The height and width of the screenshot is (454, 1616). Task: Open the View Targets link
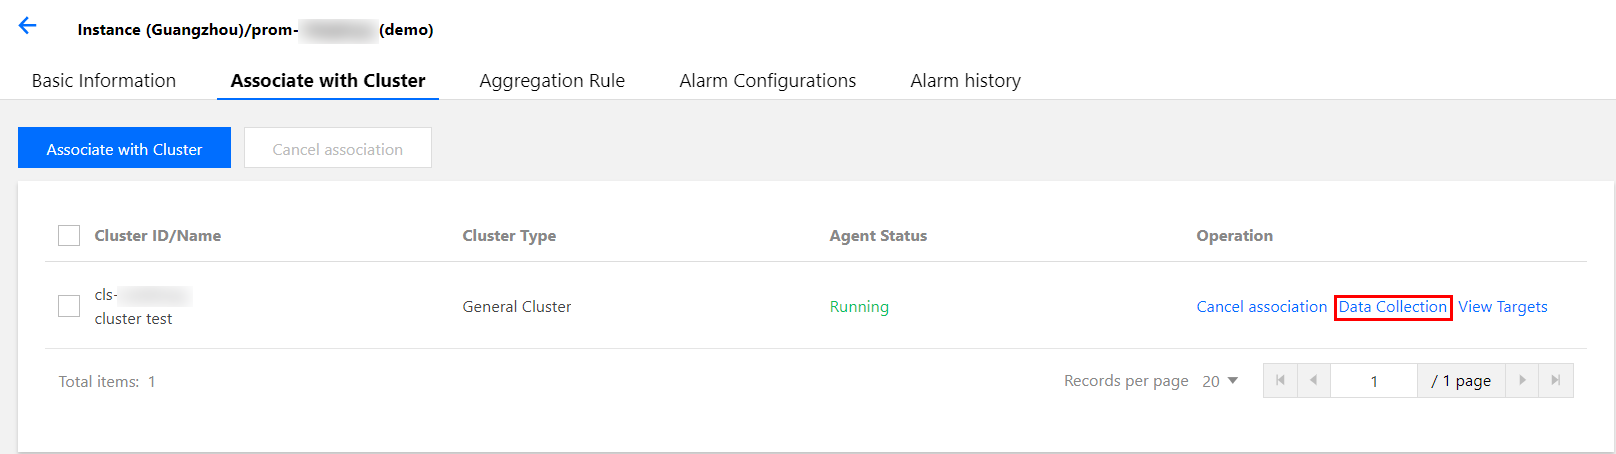(1502, 307)
